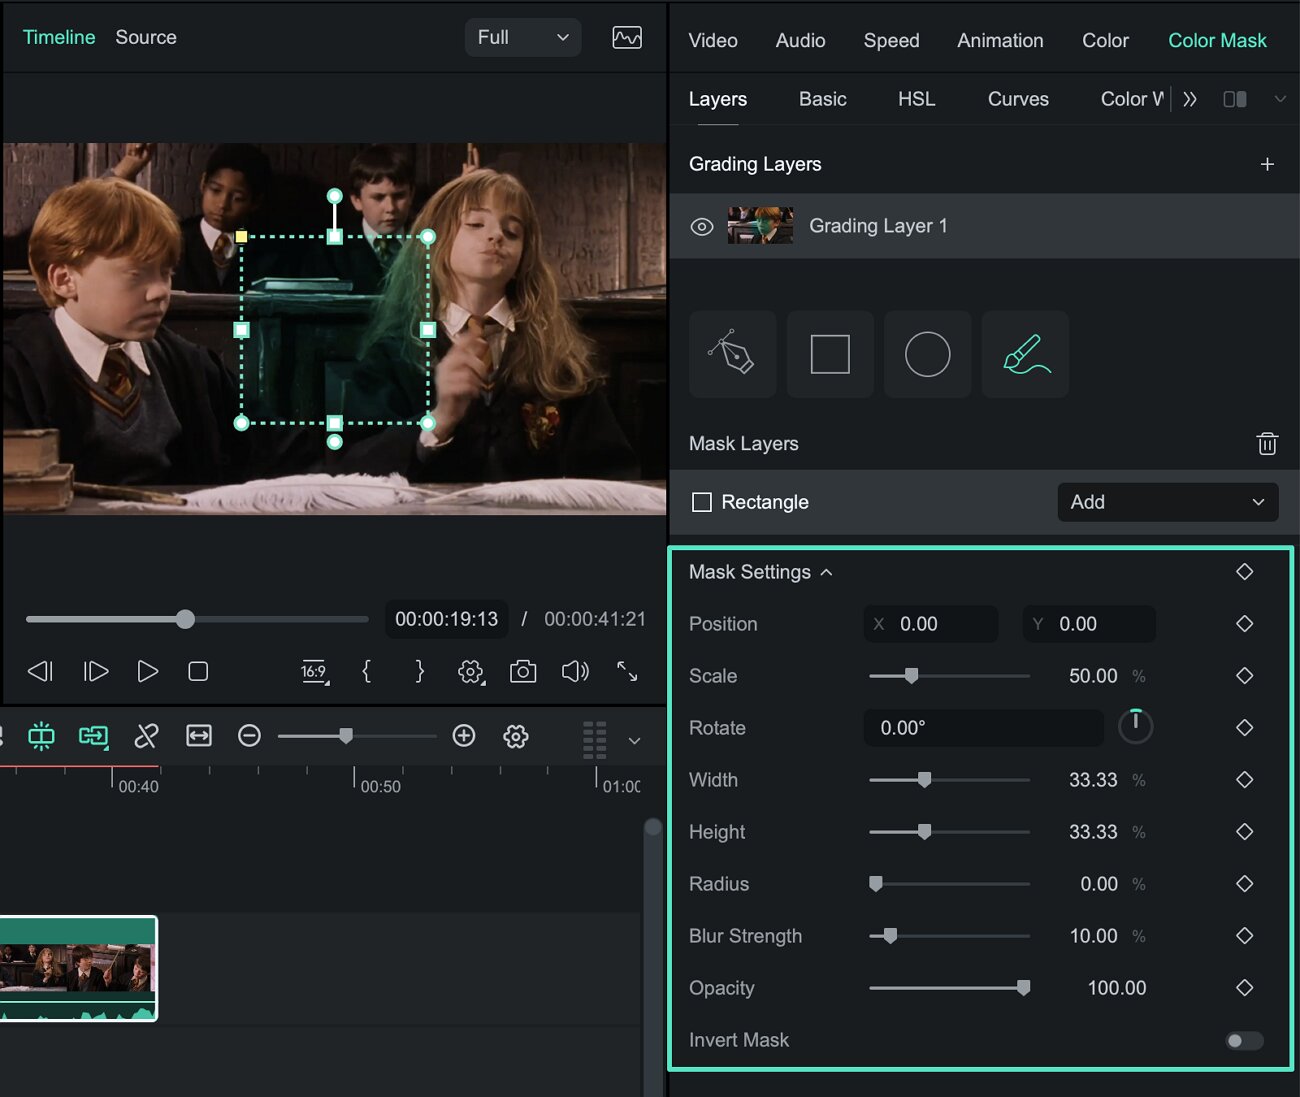Select the Pen mask tool
The width and height of the screenshot is (1300, 1097).
click(732, 354)
